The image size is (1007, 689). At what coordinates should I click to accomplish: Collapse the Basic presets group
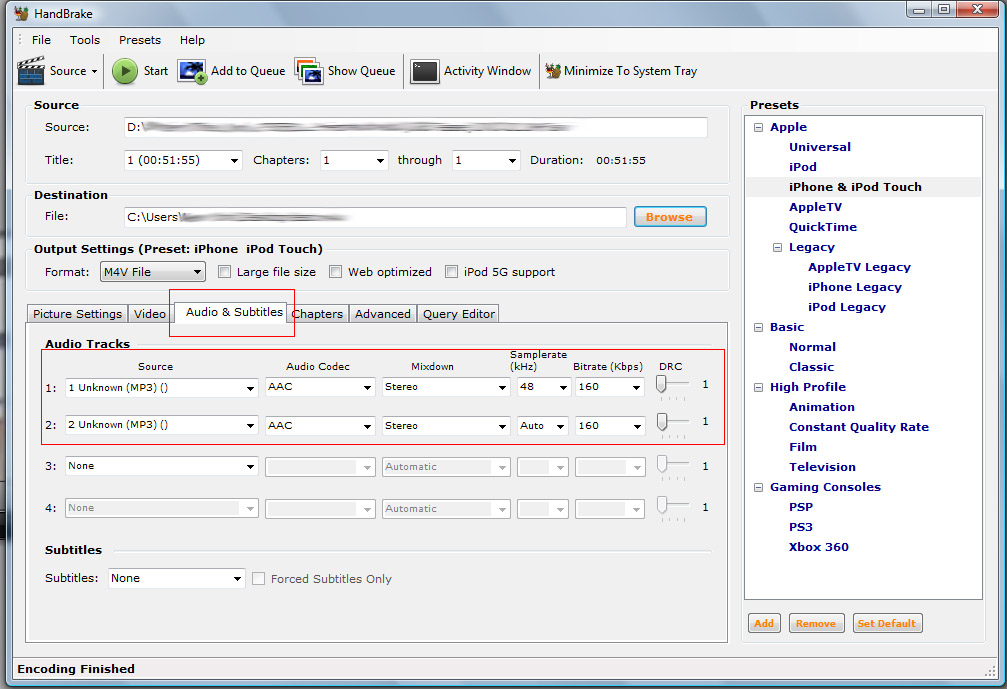click(x=758, y=327)
